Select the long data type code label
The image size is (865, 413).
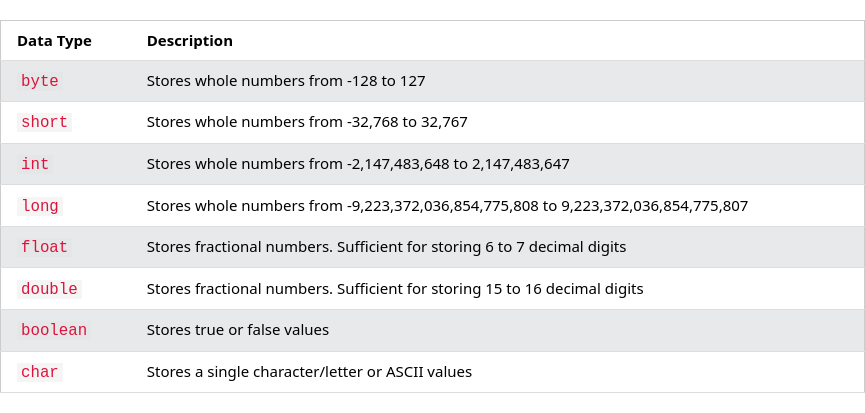click(40, 206)
